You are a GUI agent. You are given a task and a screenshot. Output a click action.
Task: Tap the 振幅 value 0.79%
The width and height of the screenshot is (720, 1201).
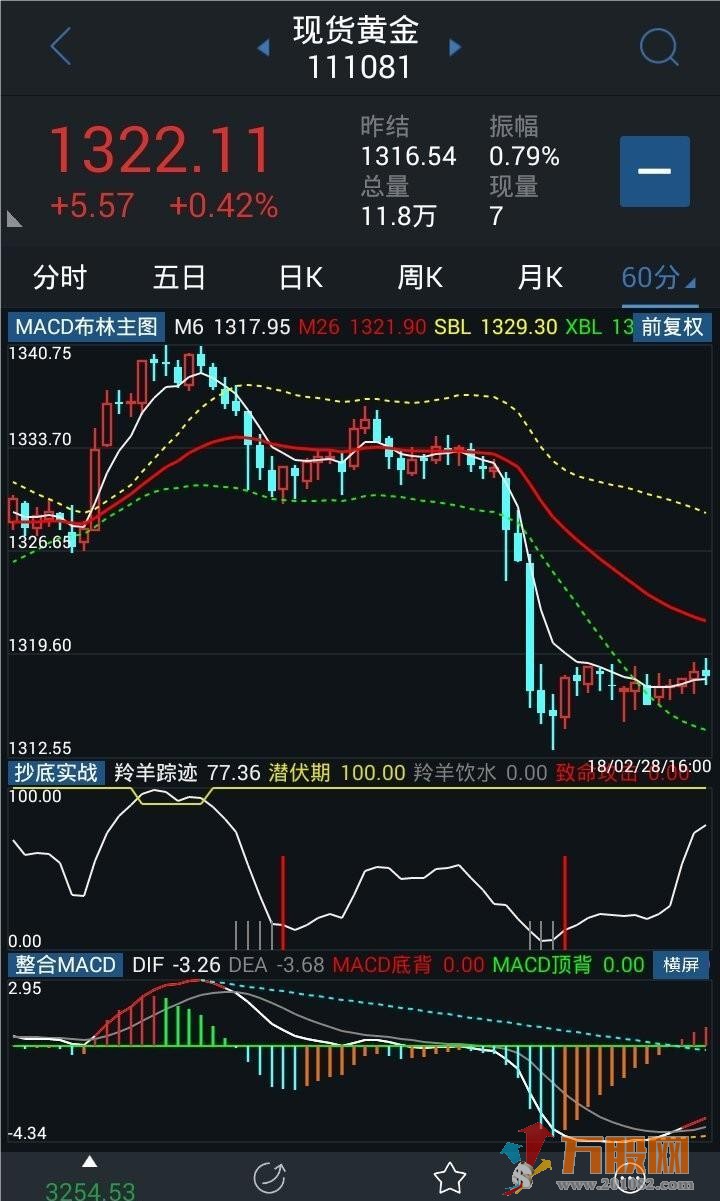[524, 157]
